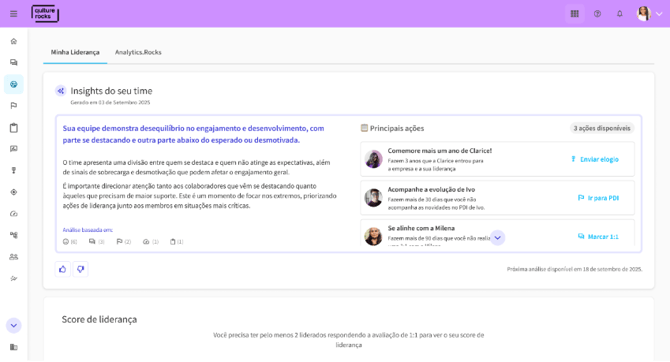Viewport: 670px width, 362px height.
Task: Click the blue team insight headline
Action: pyautogui.click(x=193, y=134)
